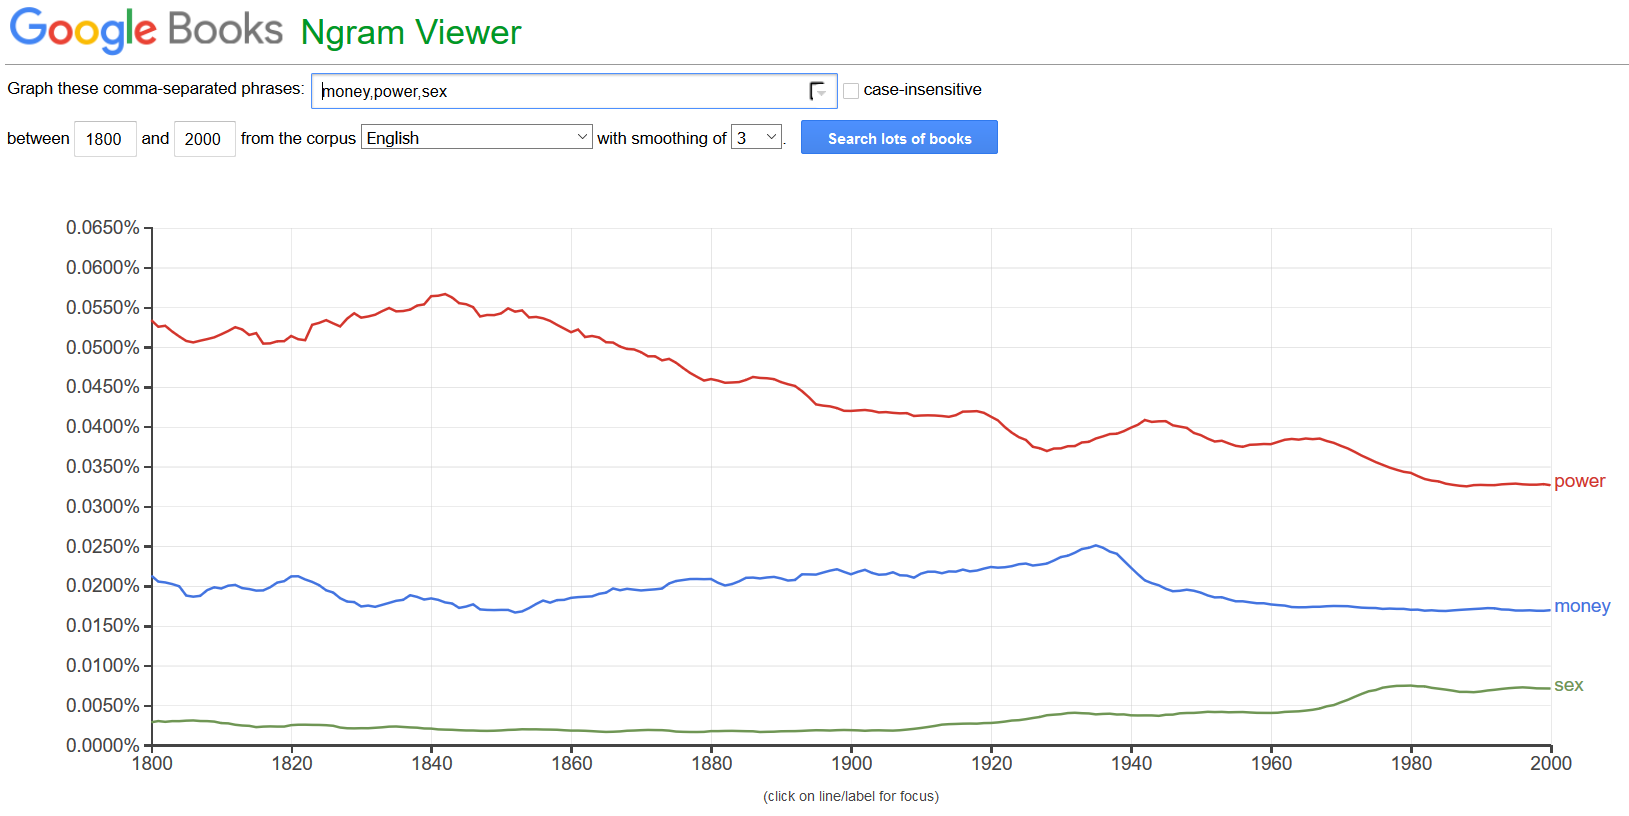Click the end year field showing 2000
Image resolution: width=1629 pixels, height=816 pixels.
(x=203, y=139)
